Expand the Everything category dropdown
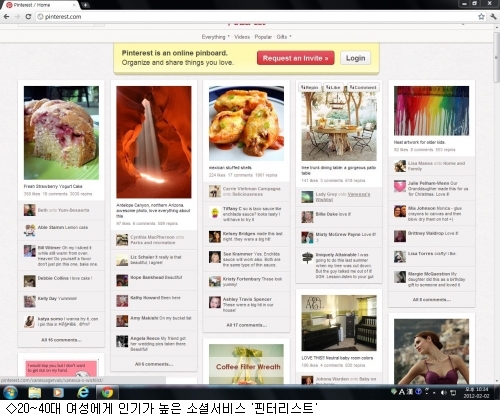500x420 pixels. 216,37
